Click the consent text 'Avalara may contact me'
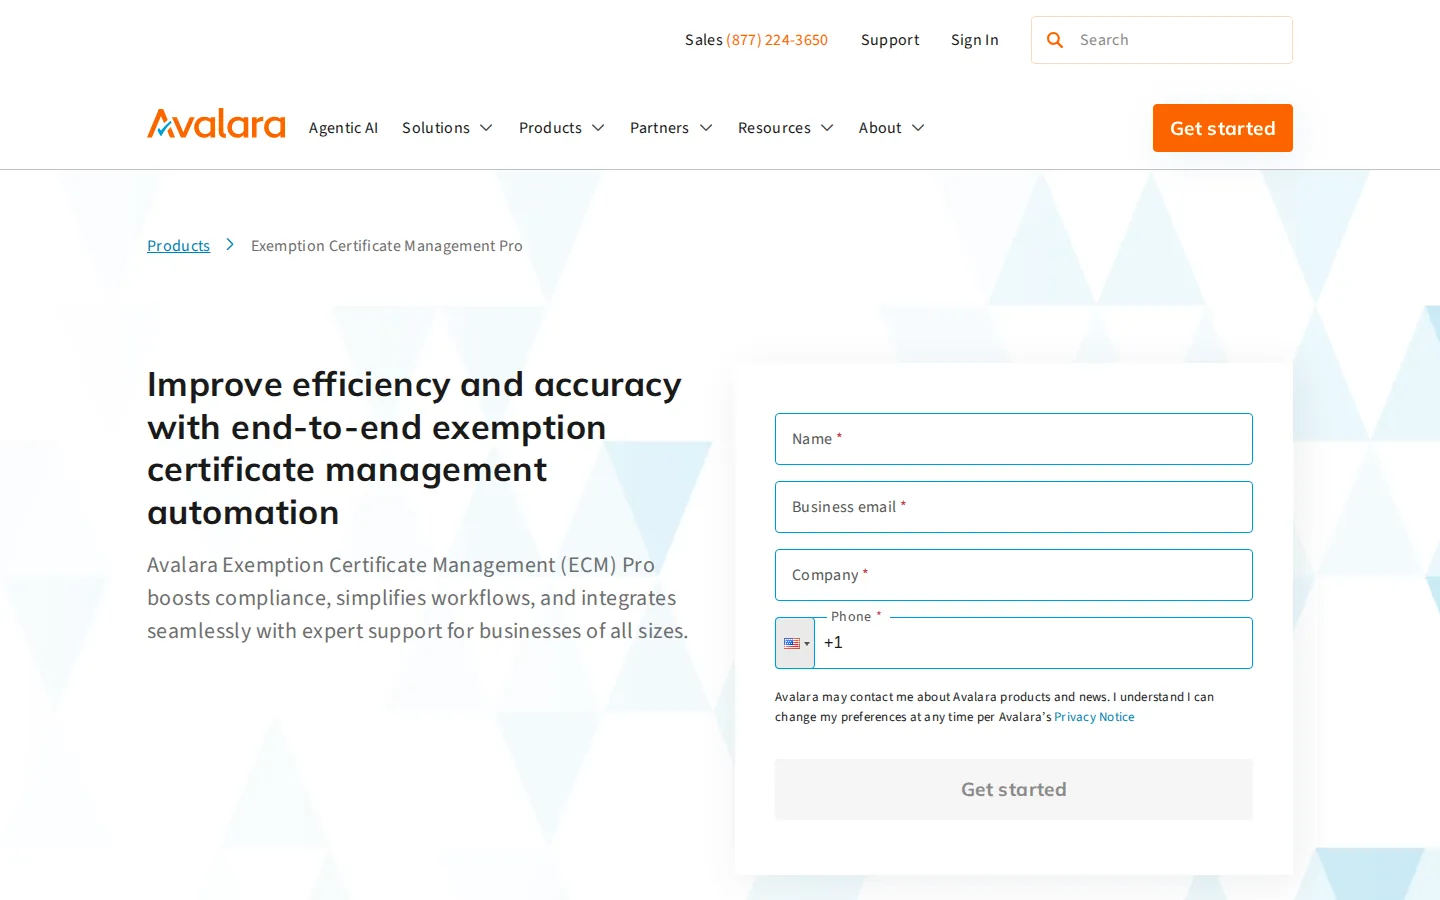The height and width of the screenshot is (900, 1440). coord(994,707)
